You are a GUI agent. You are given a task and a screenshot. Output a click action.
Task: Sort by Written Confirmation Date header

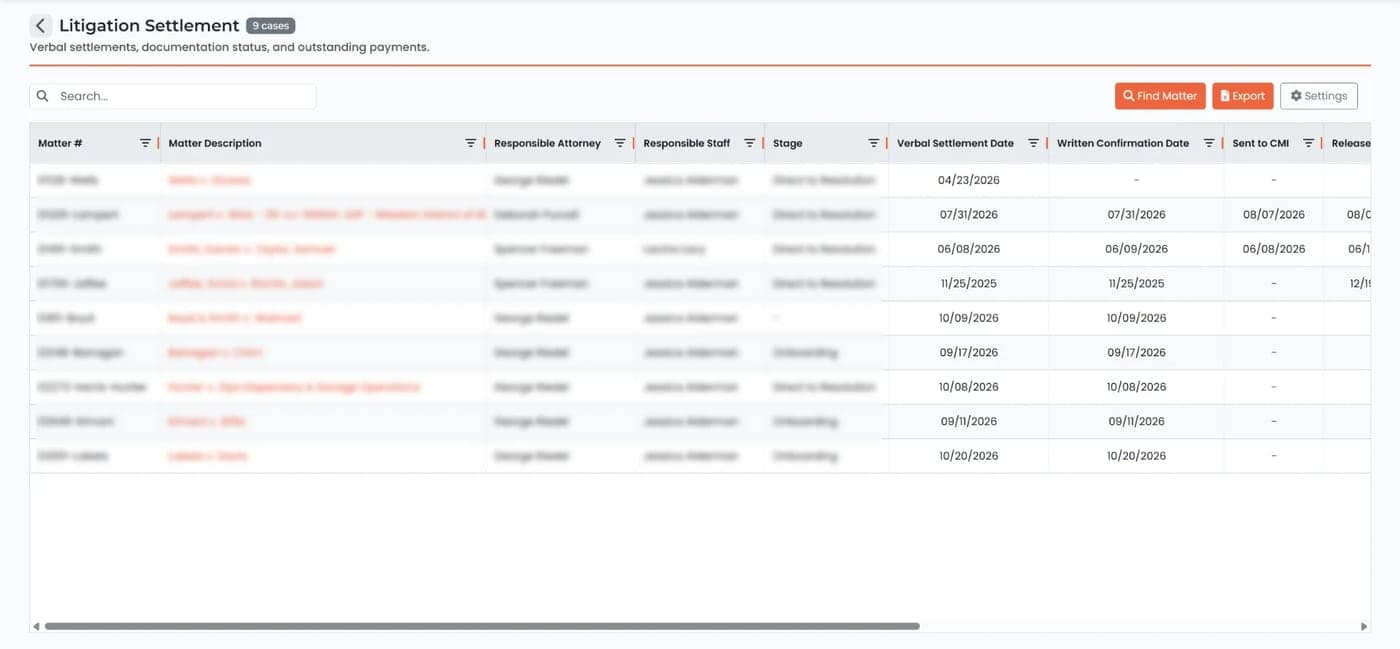click(1123, 143)
